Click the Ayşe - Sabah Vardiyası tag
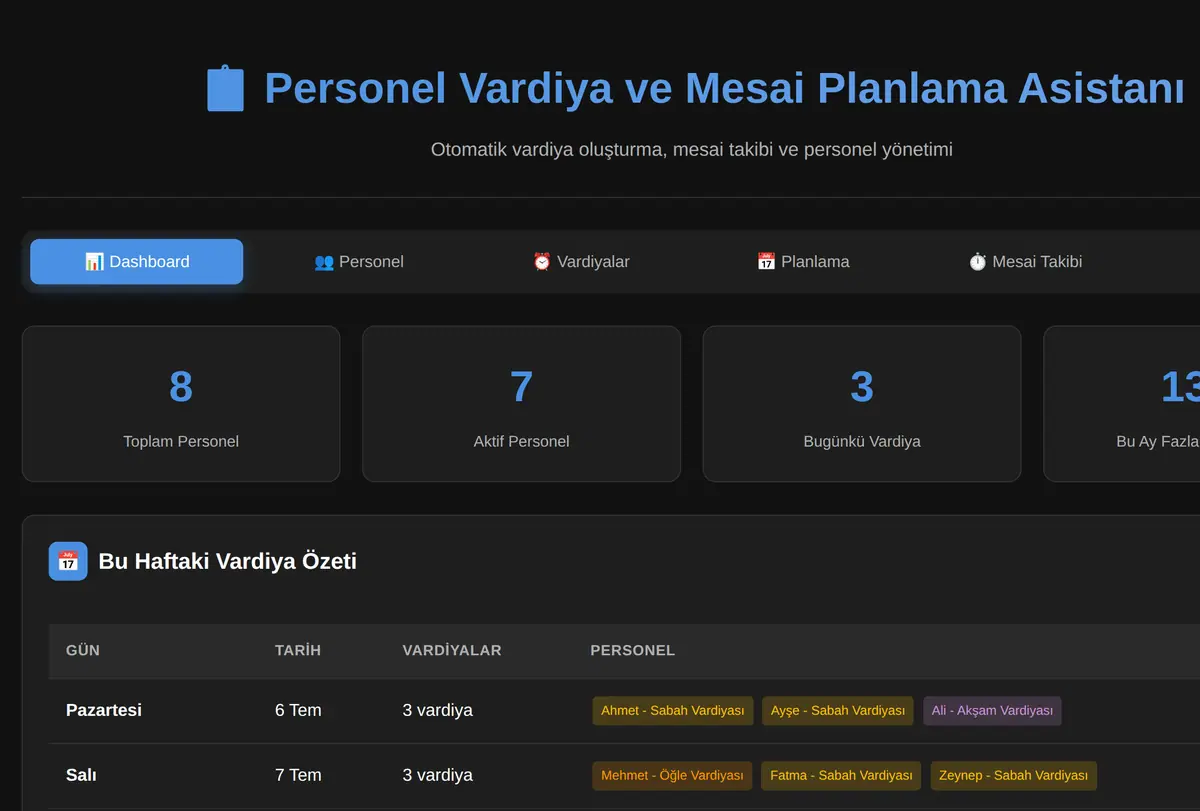The height and width of the screenshot is (811, 1200). (x=838, y=711)
